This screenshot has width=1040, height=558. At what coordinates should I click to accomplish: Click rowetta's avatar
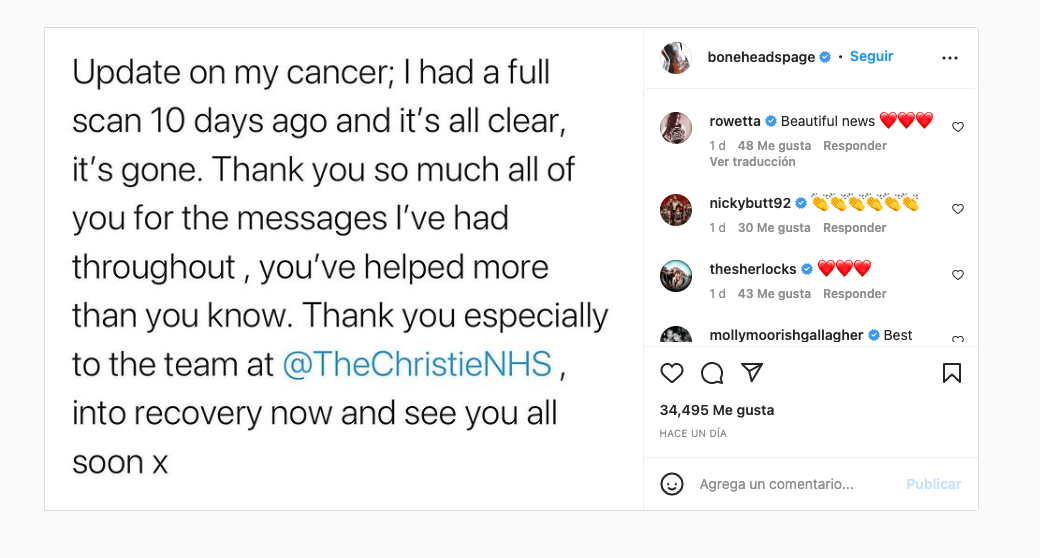[x=677, y=127]
